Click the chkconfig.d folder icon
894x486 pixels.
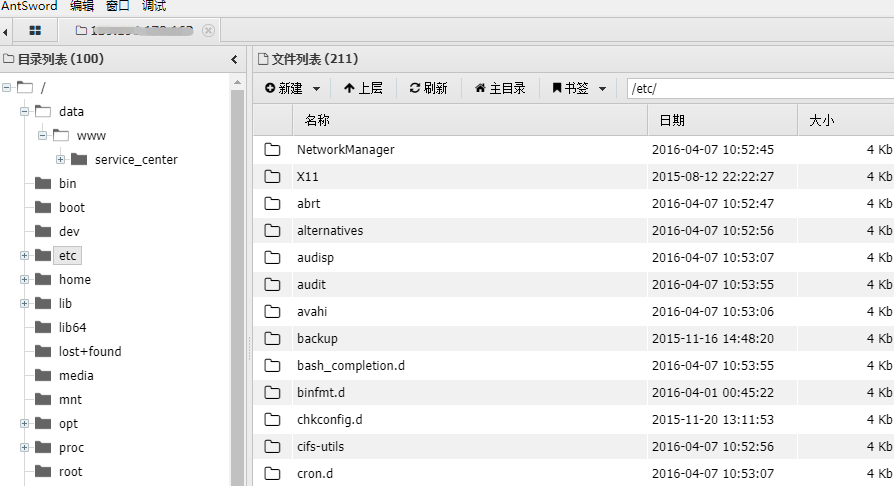point(273,419)
